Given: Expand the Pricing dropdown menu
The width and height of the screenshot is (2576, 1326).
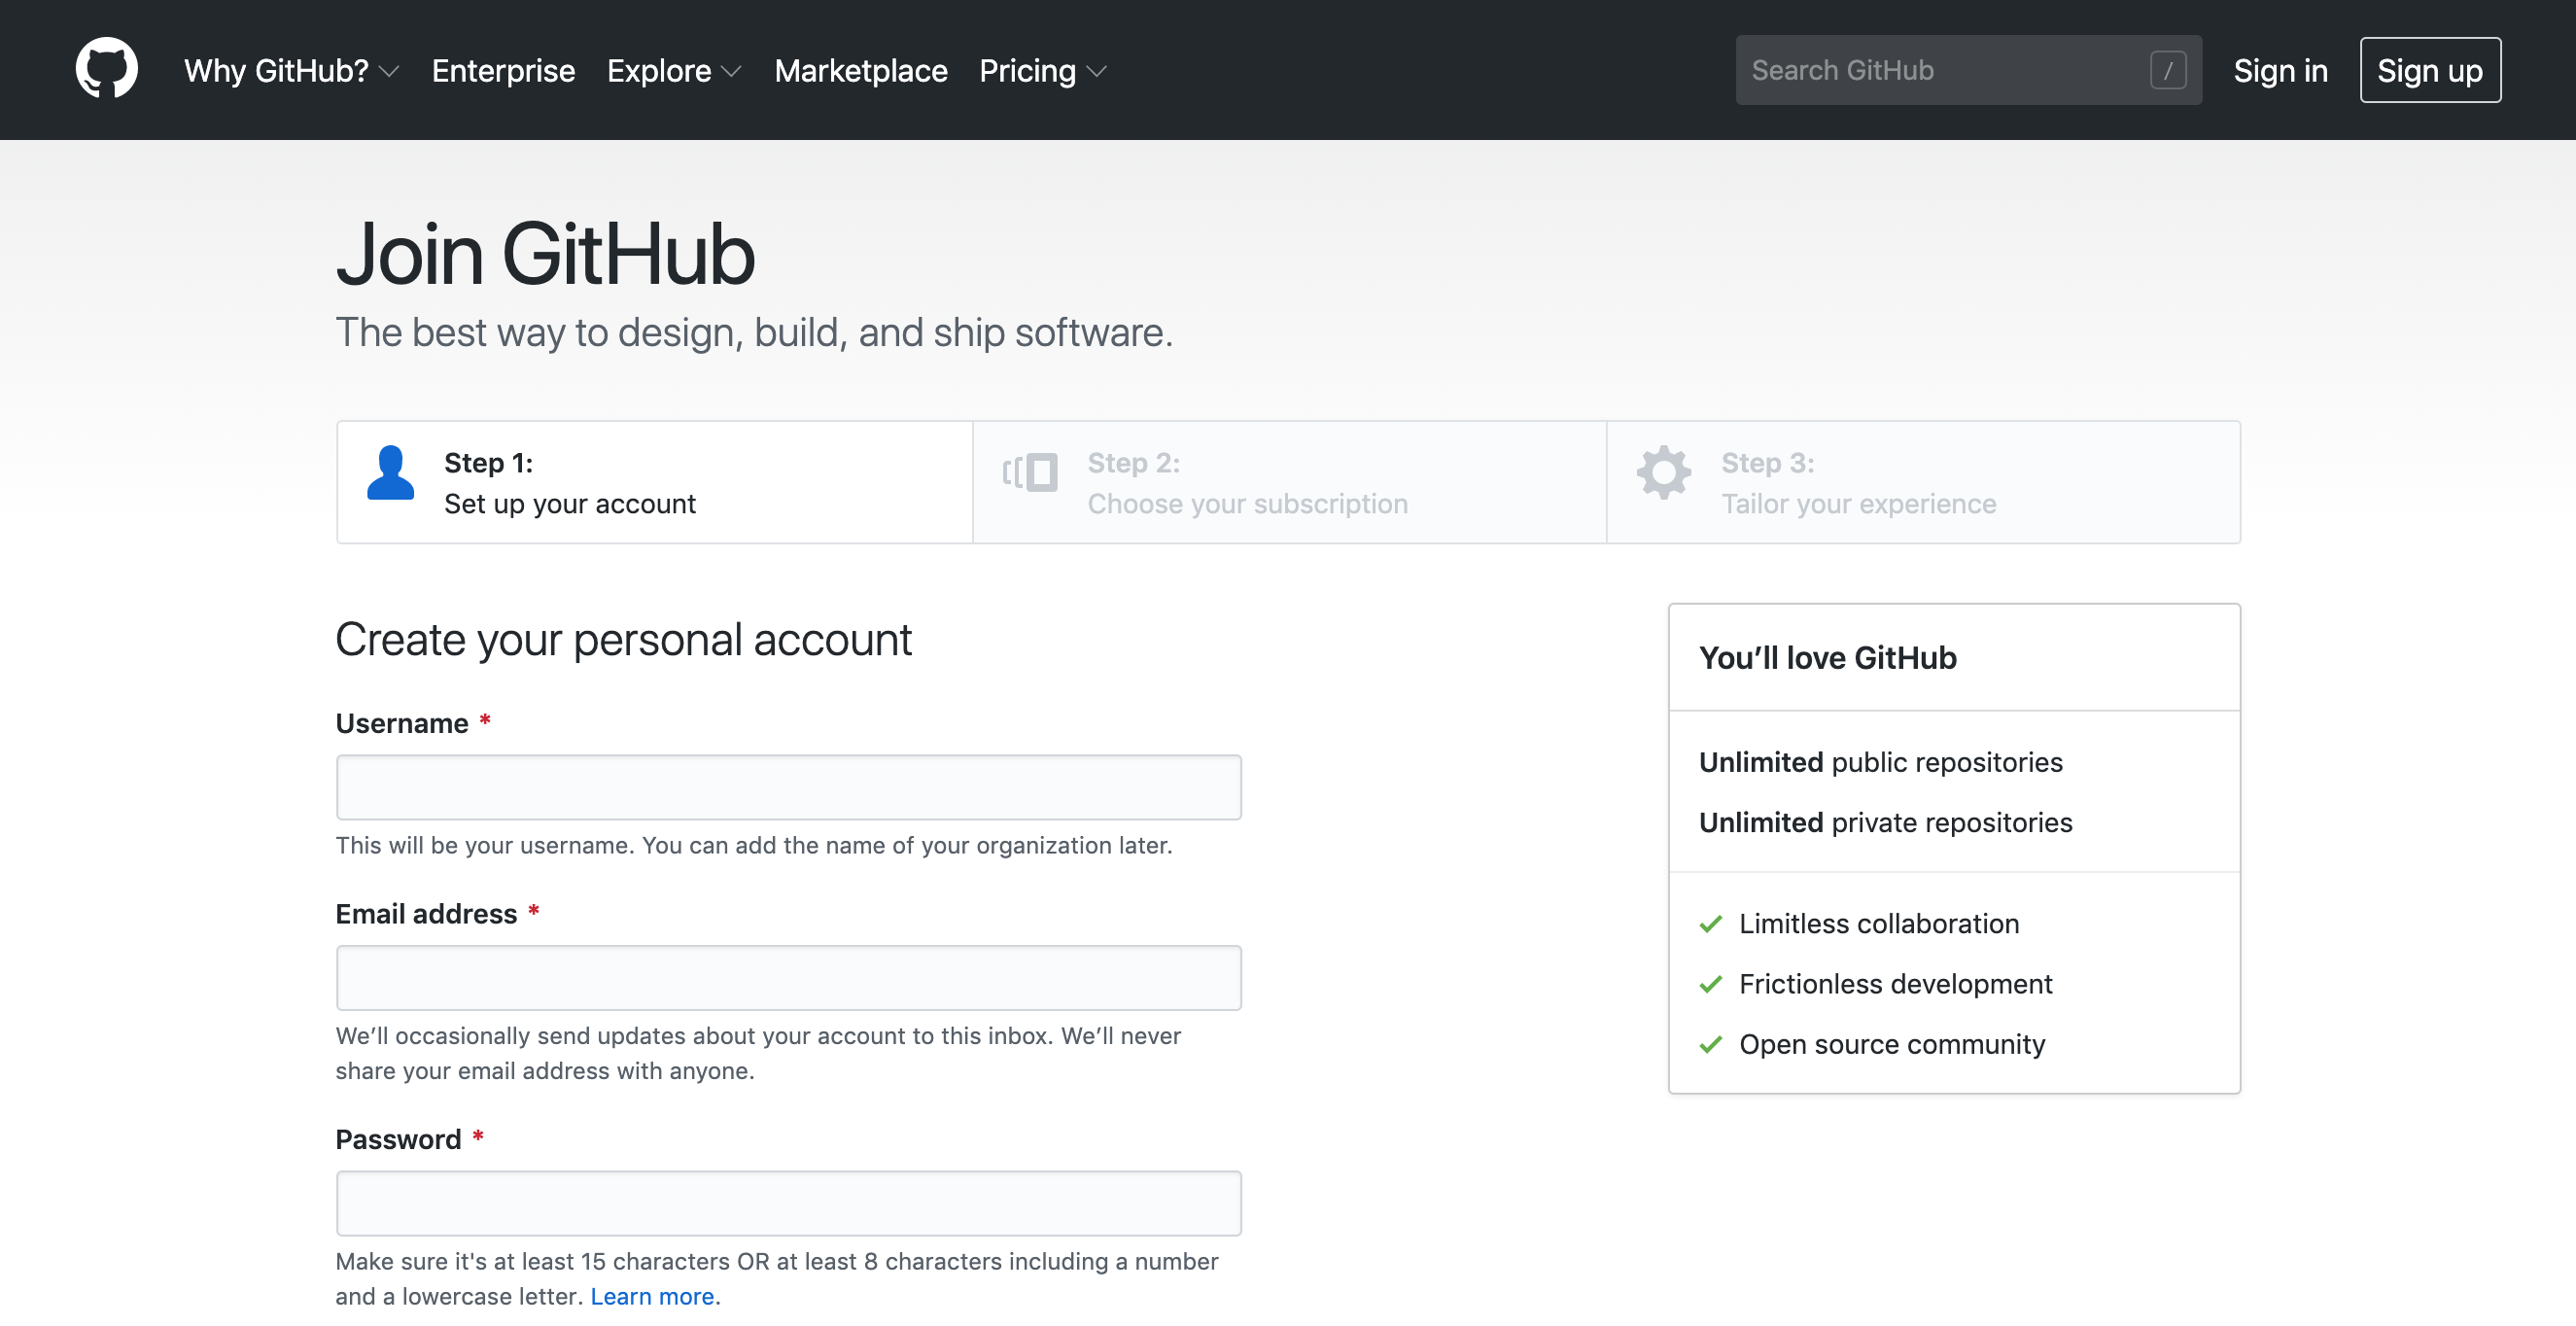Looking at the screenshot, I should pyautogui.click(x=1042, y=71).
